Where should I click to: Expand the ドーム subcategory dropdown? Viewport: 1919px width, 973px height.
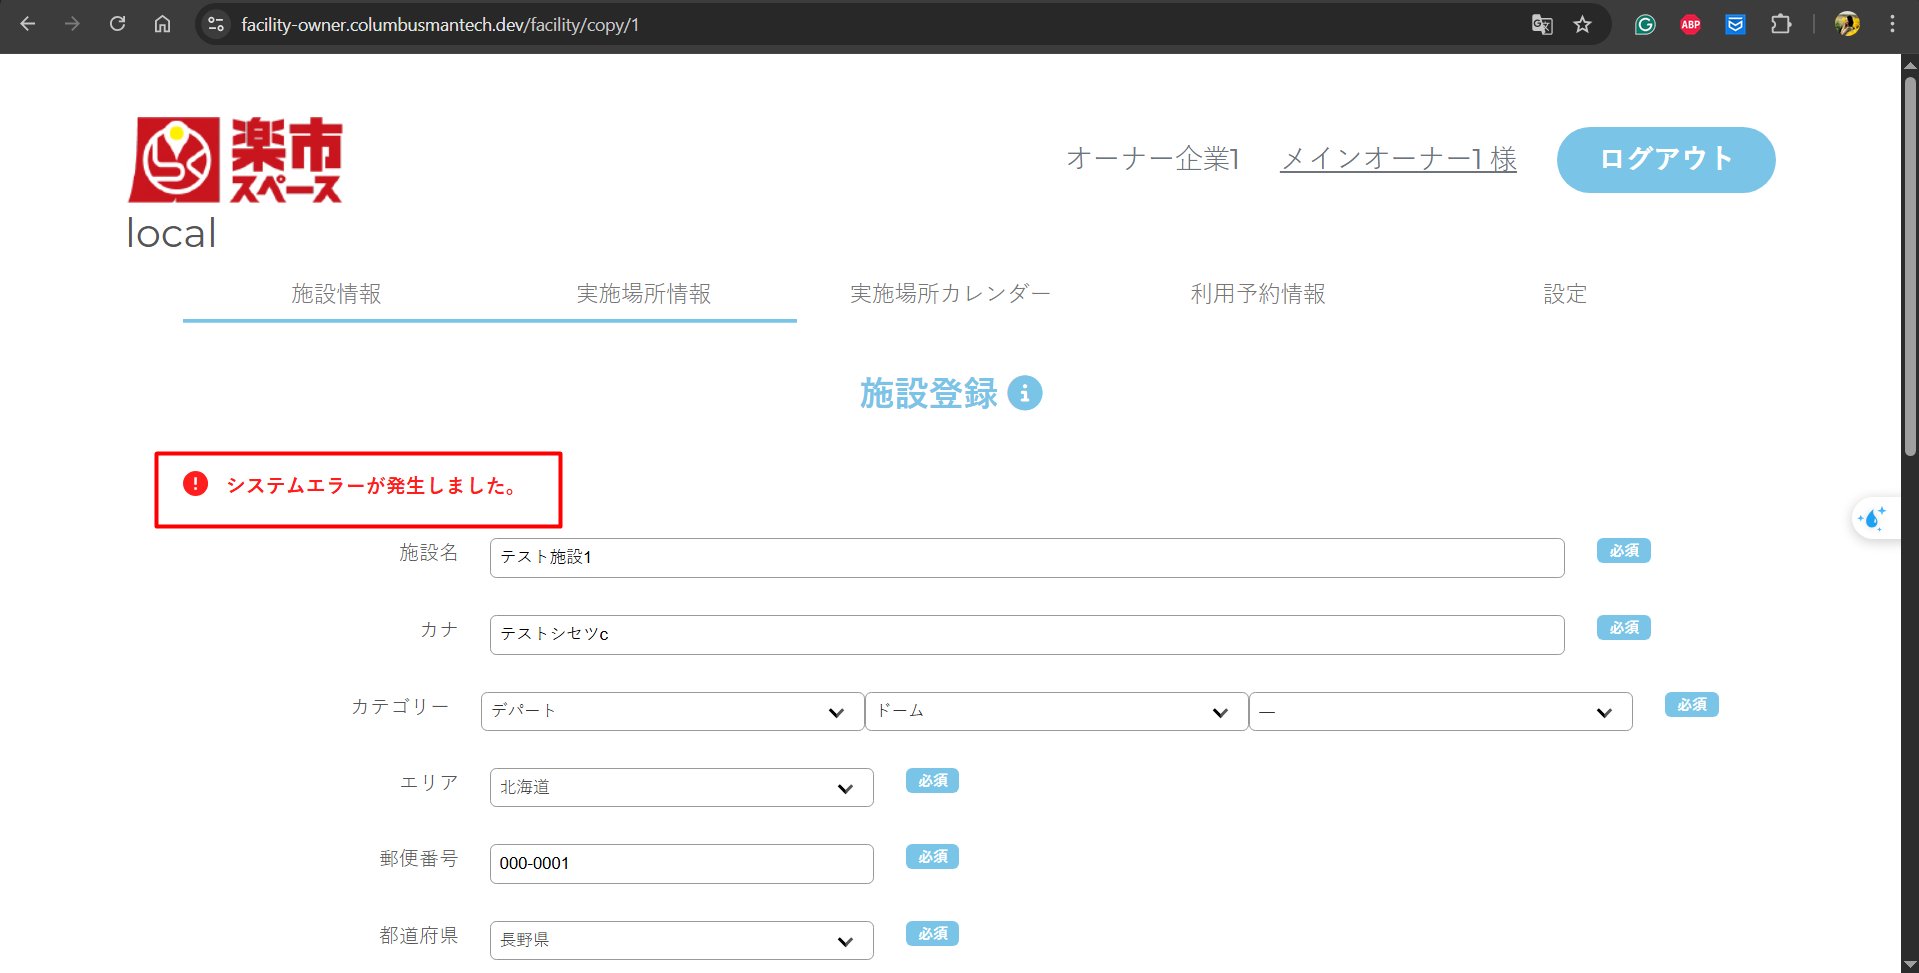(1056, 711)
